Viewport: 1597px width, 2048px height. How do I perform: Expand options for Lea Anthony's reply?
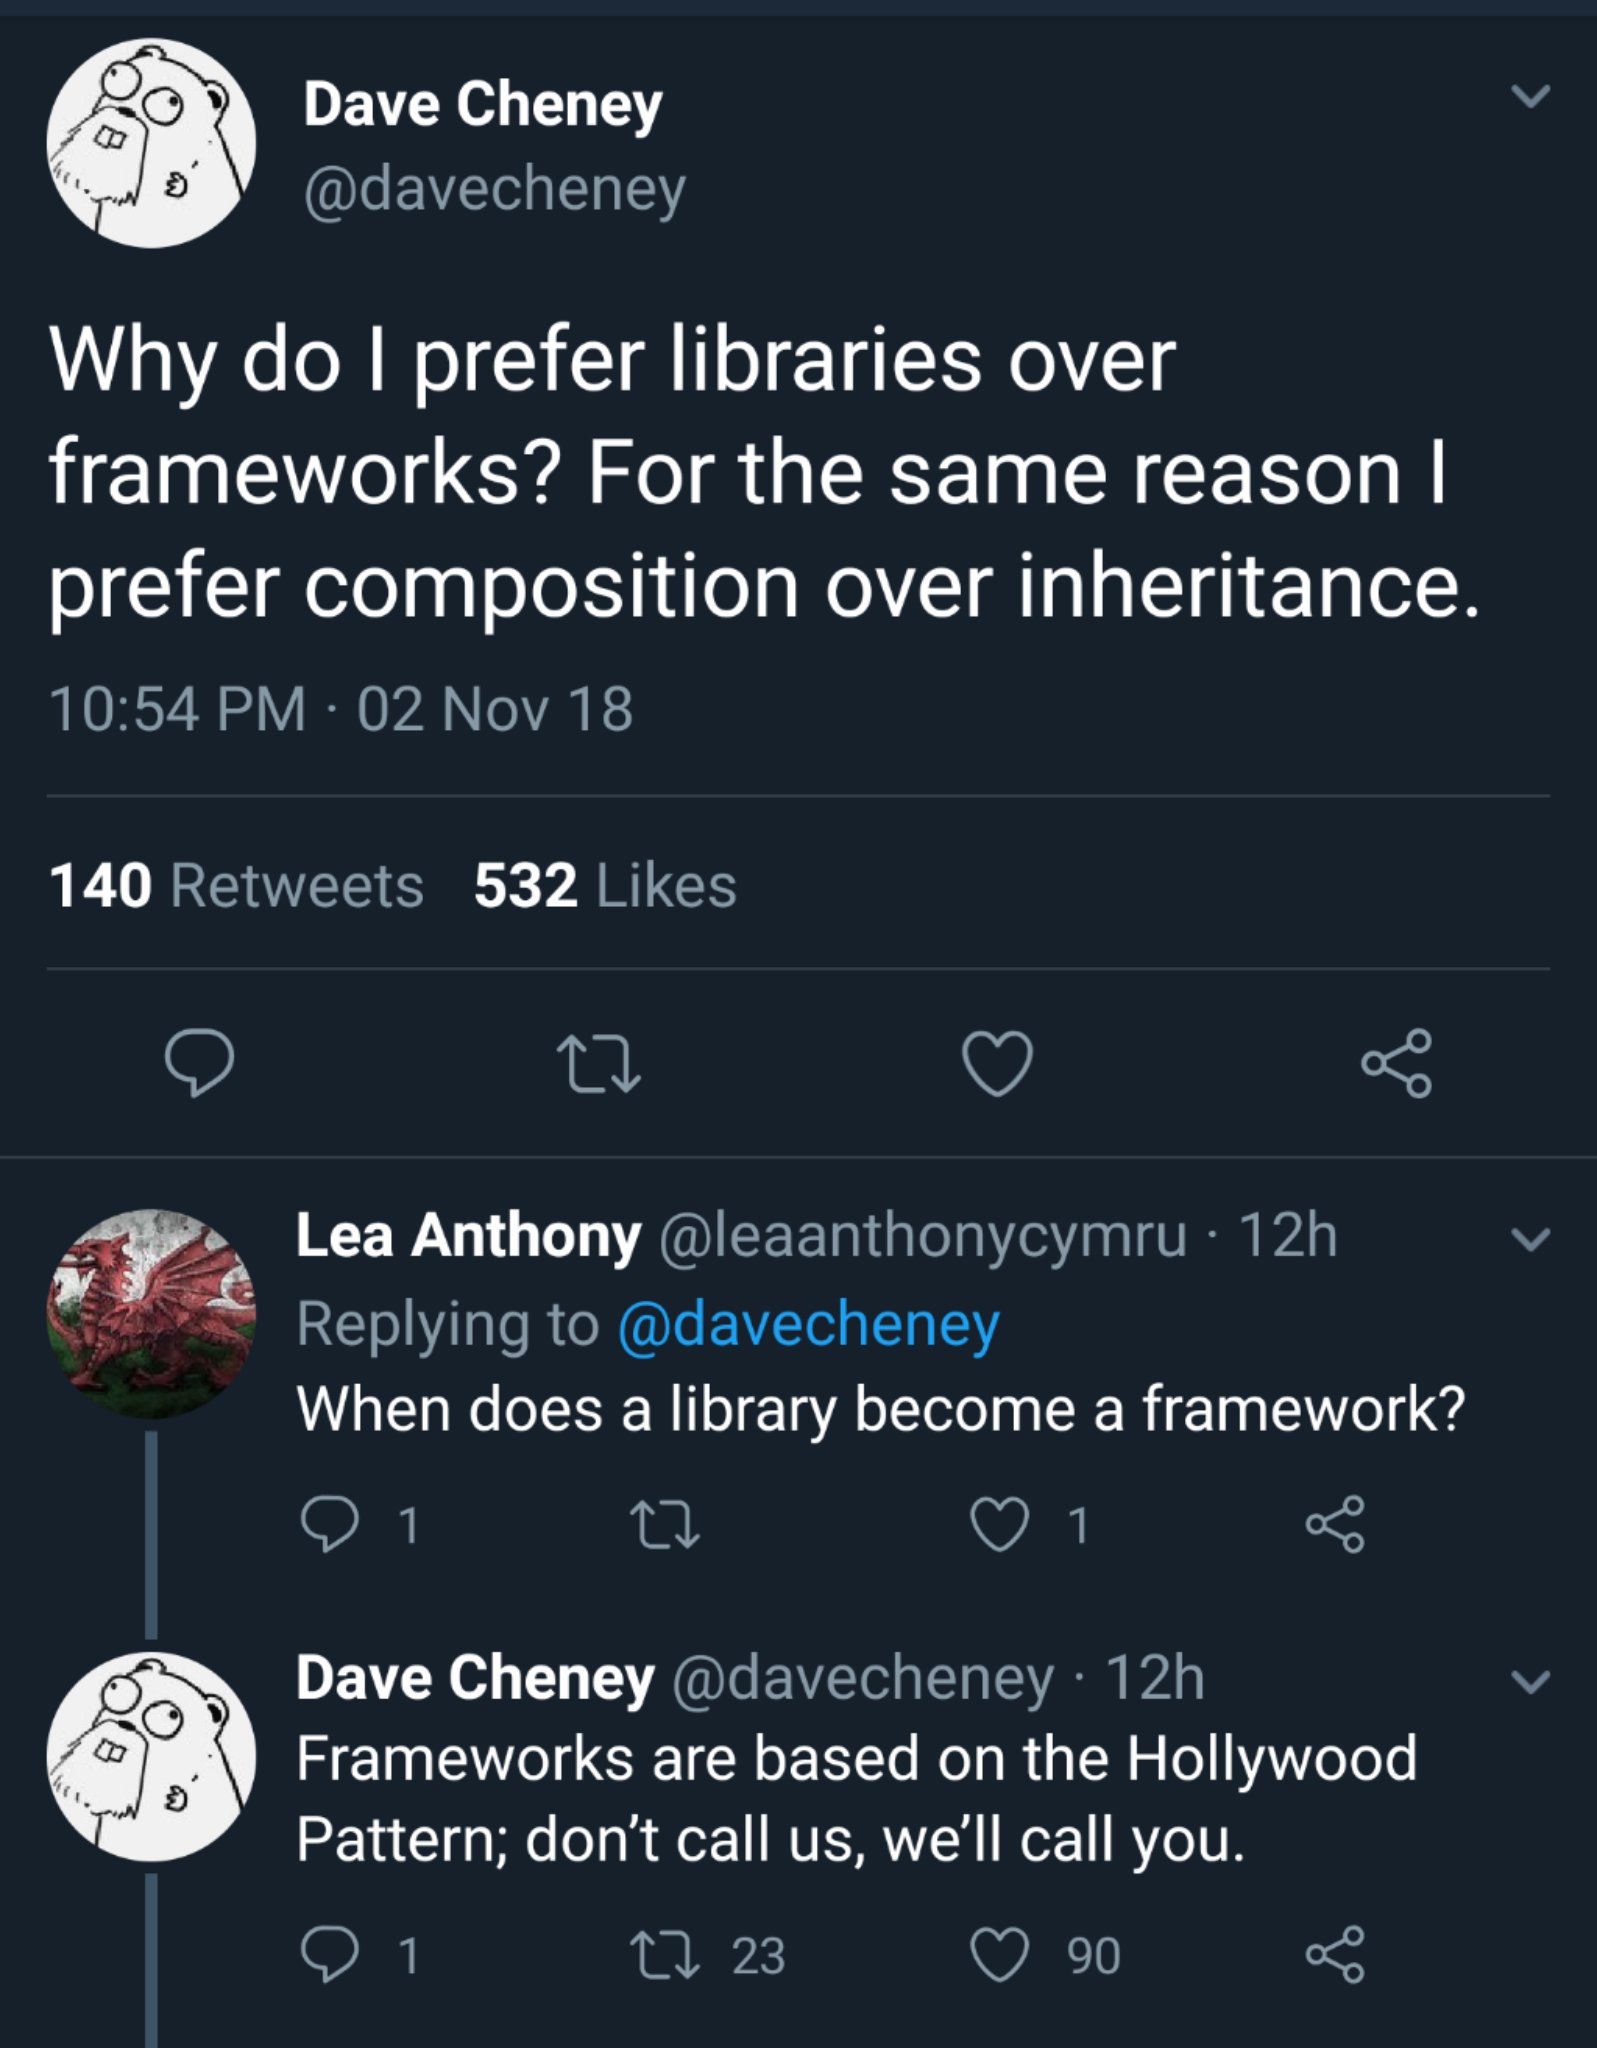[x=1530, y=1239]
